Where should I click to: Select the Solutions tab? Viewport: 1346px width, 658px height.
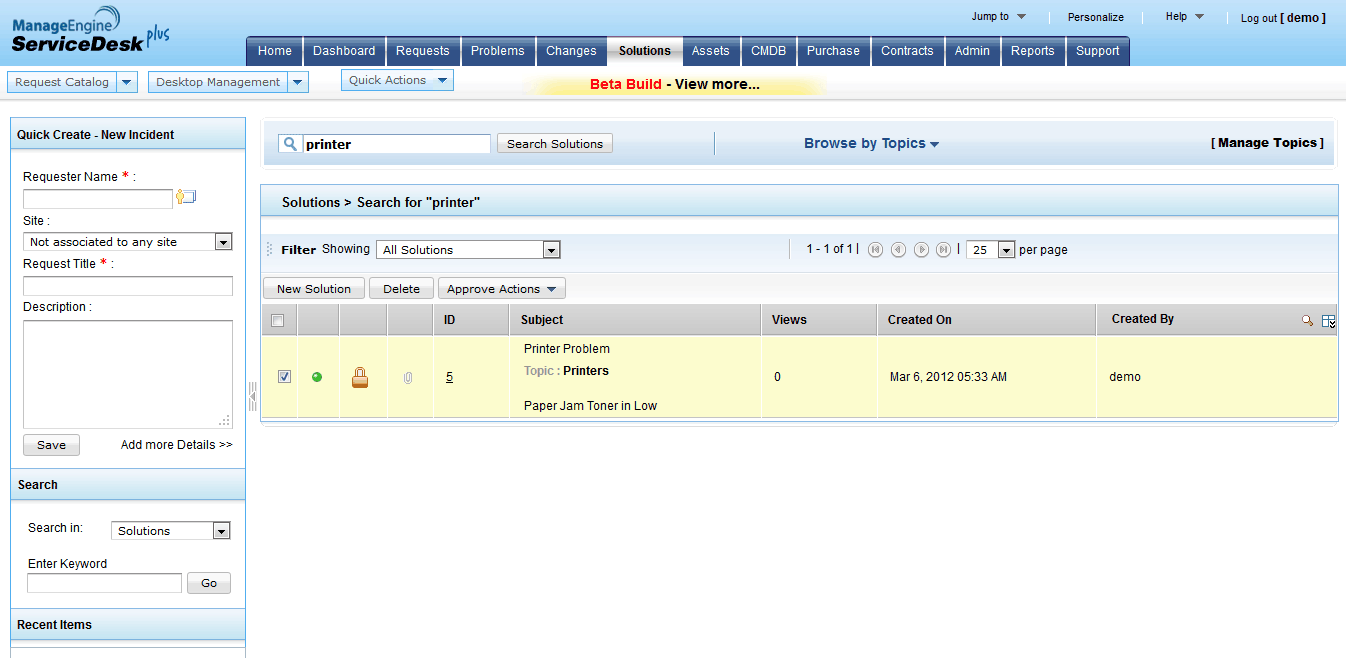(644, 51)
